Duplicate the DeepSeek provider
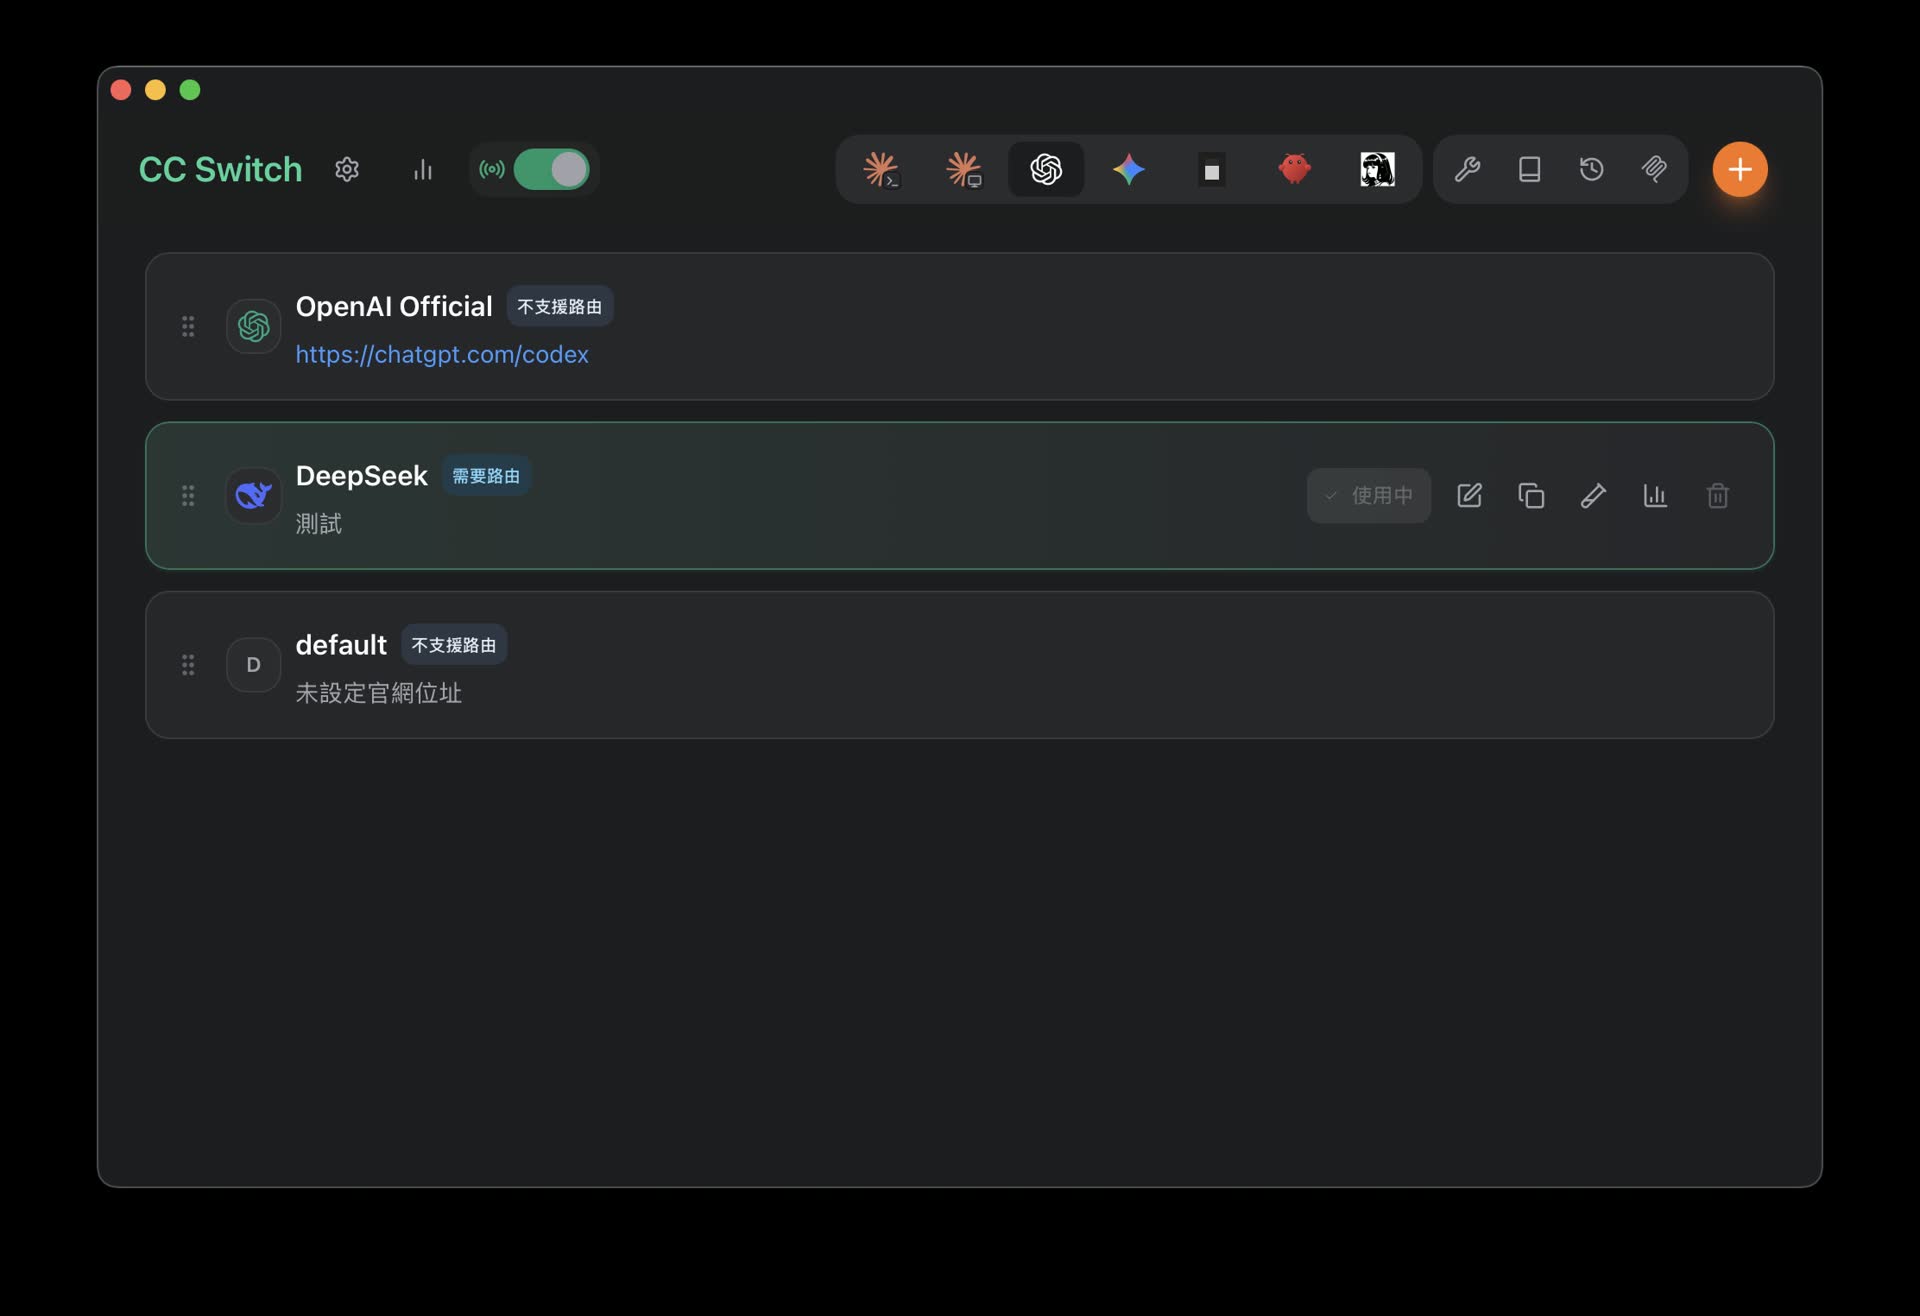 coord(1531,495)
